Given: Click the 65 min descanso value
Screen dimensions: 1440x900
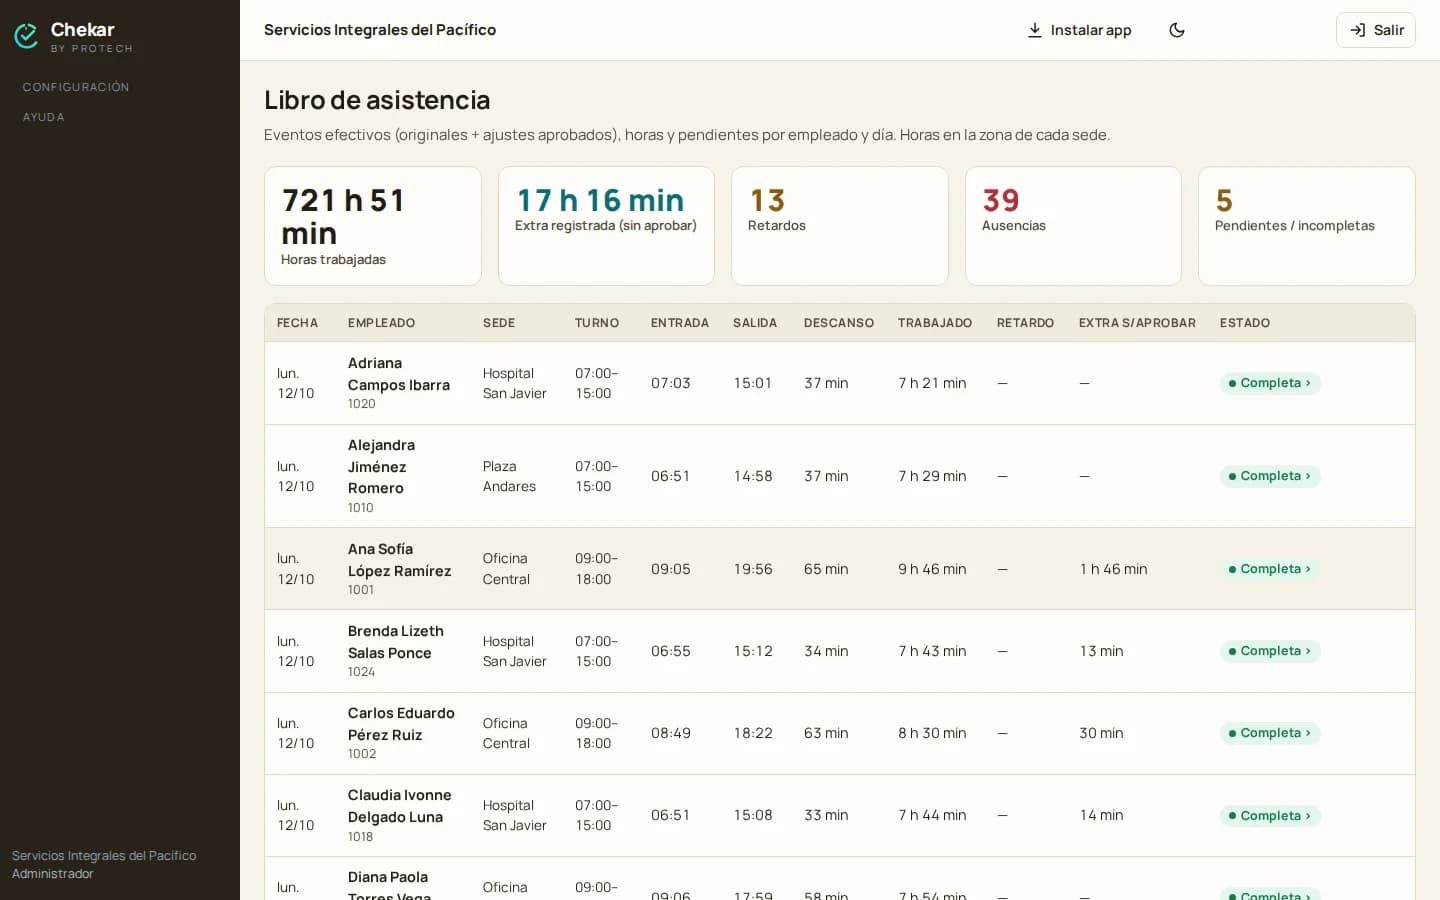Looking at the screenshot, I should tap(826, 569).
